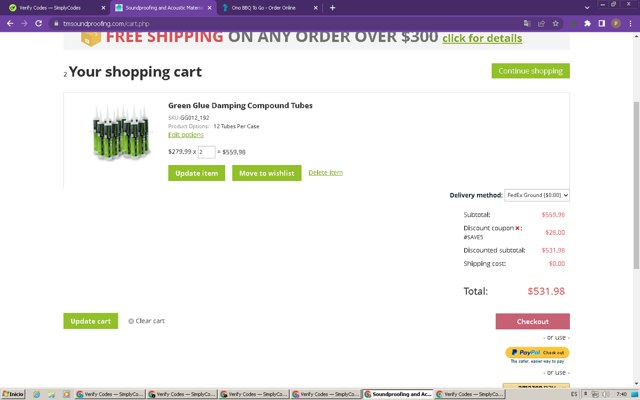Click the Move to wishlist button
This screenshot has height=400, width=640.
tap(267, 173)
